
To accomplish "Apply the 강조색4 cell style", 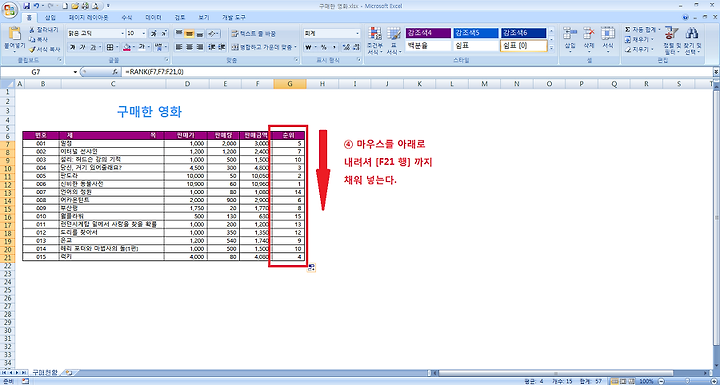I will pos(428,34).
